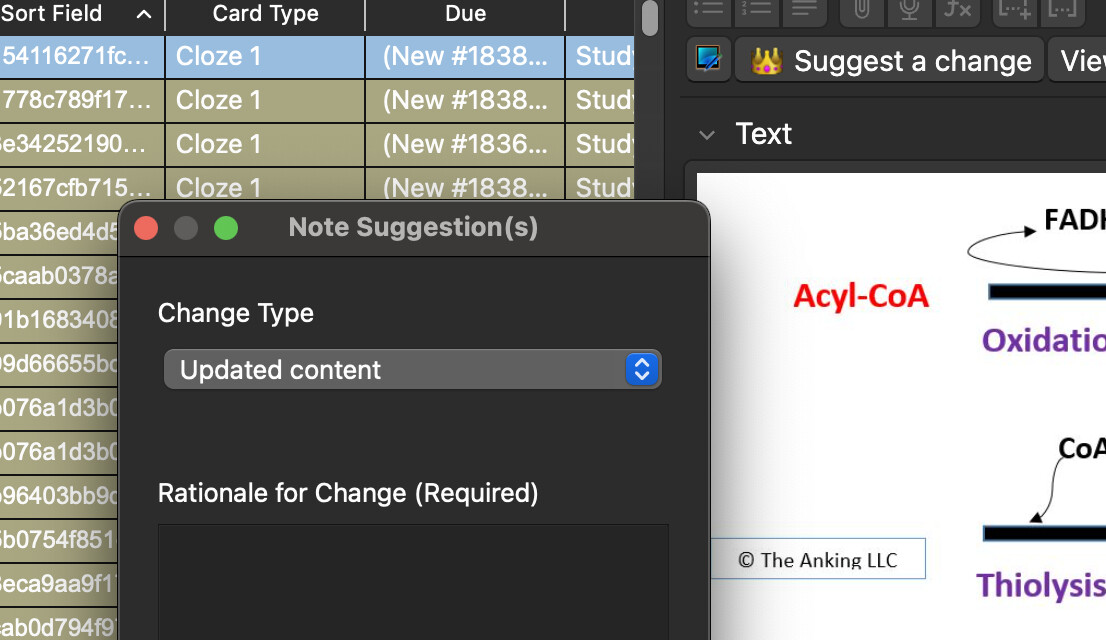
Task: Click the Due column header
Action: tap(465, 14)
